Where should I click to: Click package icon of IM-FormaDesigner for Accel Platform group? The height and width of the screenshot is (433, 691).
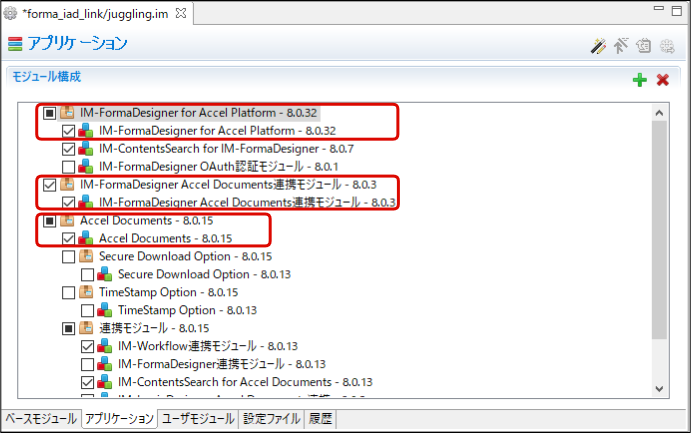[67, 112]
